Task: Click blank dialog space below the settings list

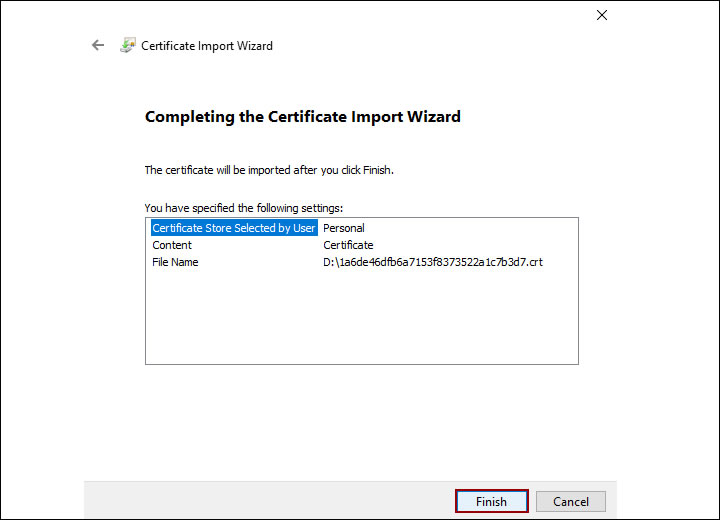Action: 360,420
